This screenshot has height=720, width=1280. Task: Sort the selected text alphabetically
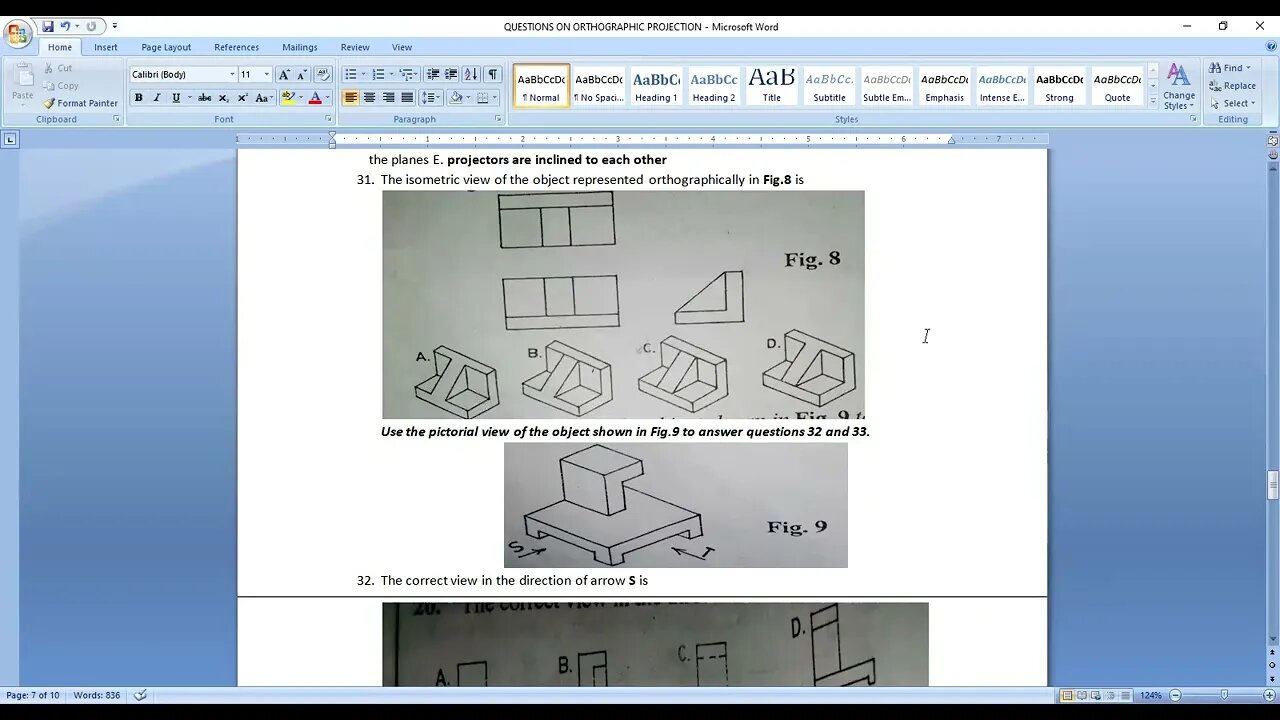click(472, 74)
